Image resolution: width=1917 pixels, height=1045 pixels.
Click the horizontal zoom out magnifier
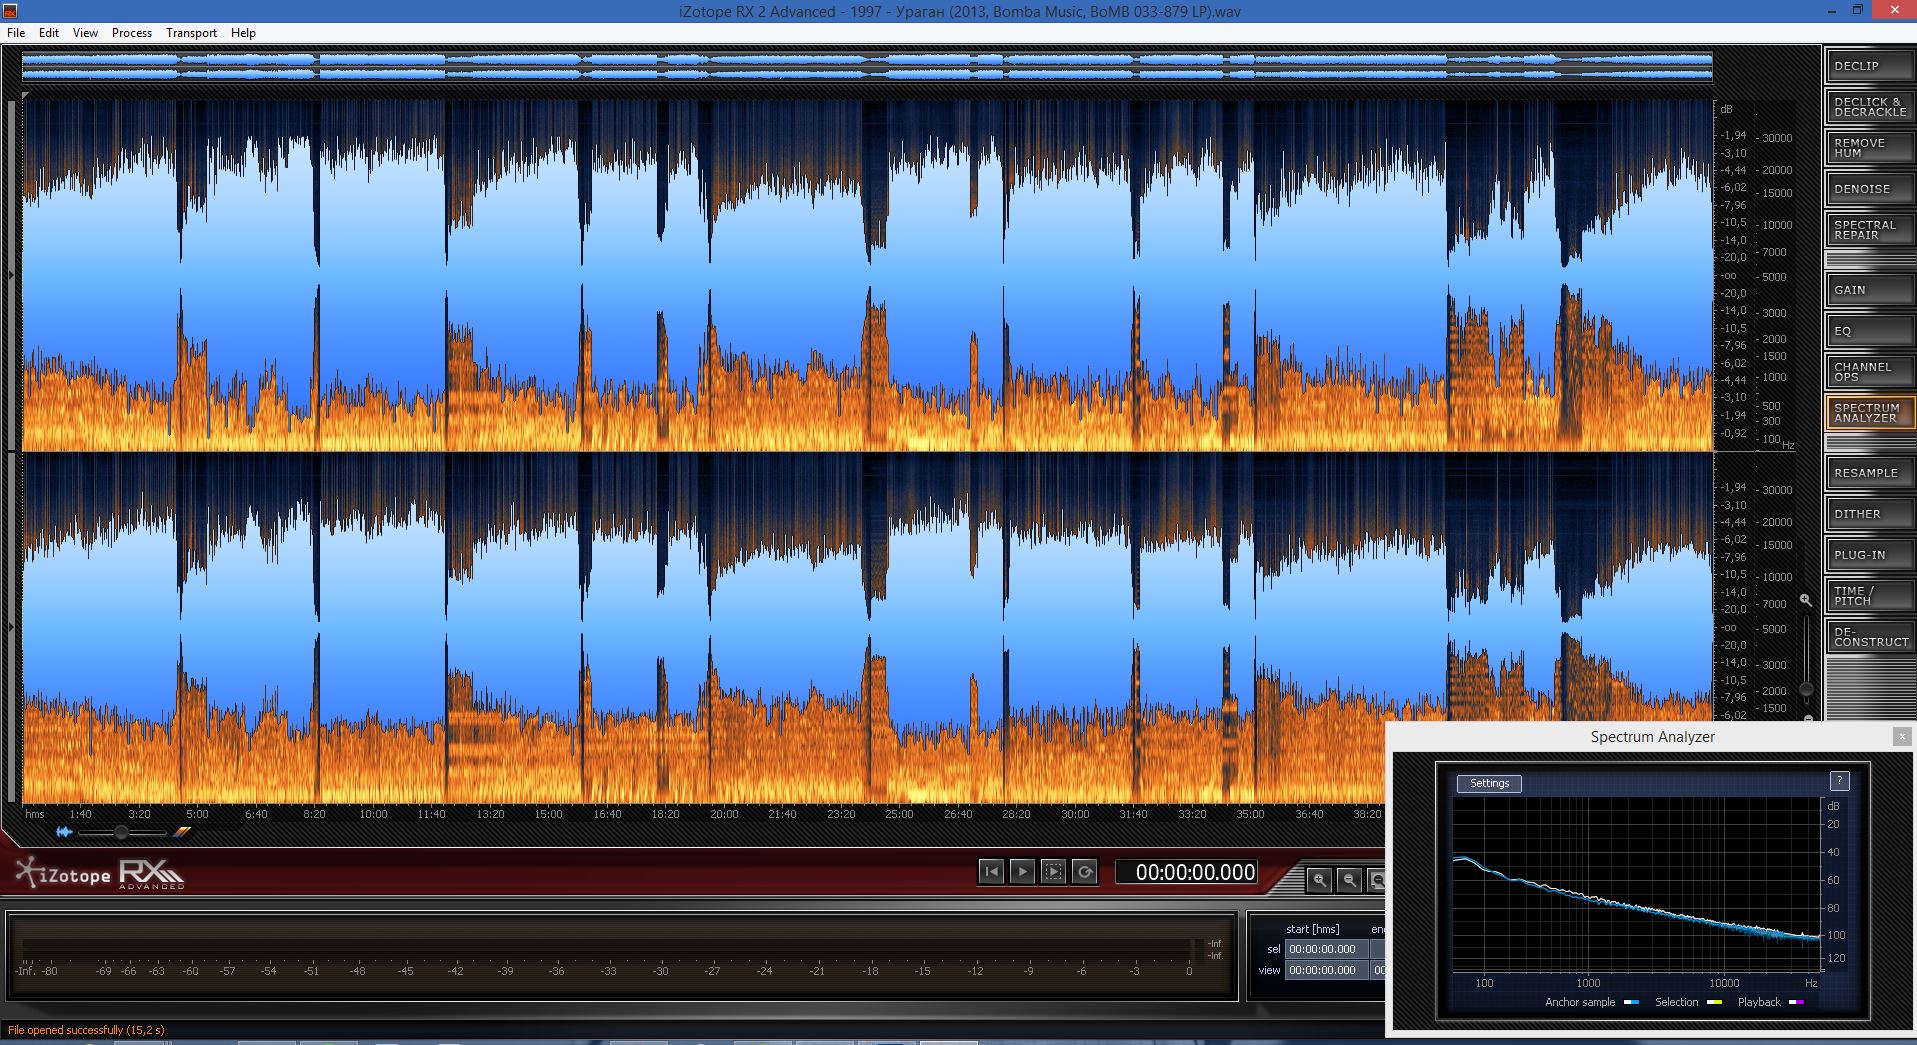(x=1349, y=880)
